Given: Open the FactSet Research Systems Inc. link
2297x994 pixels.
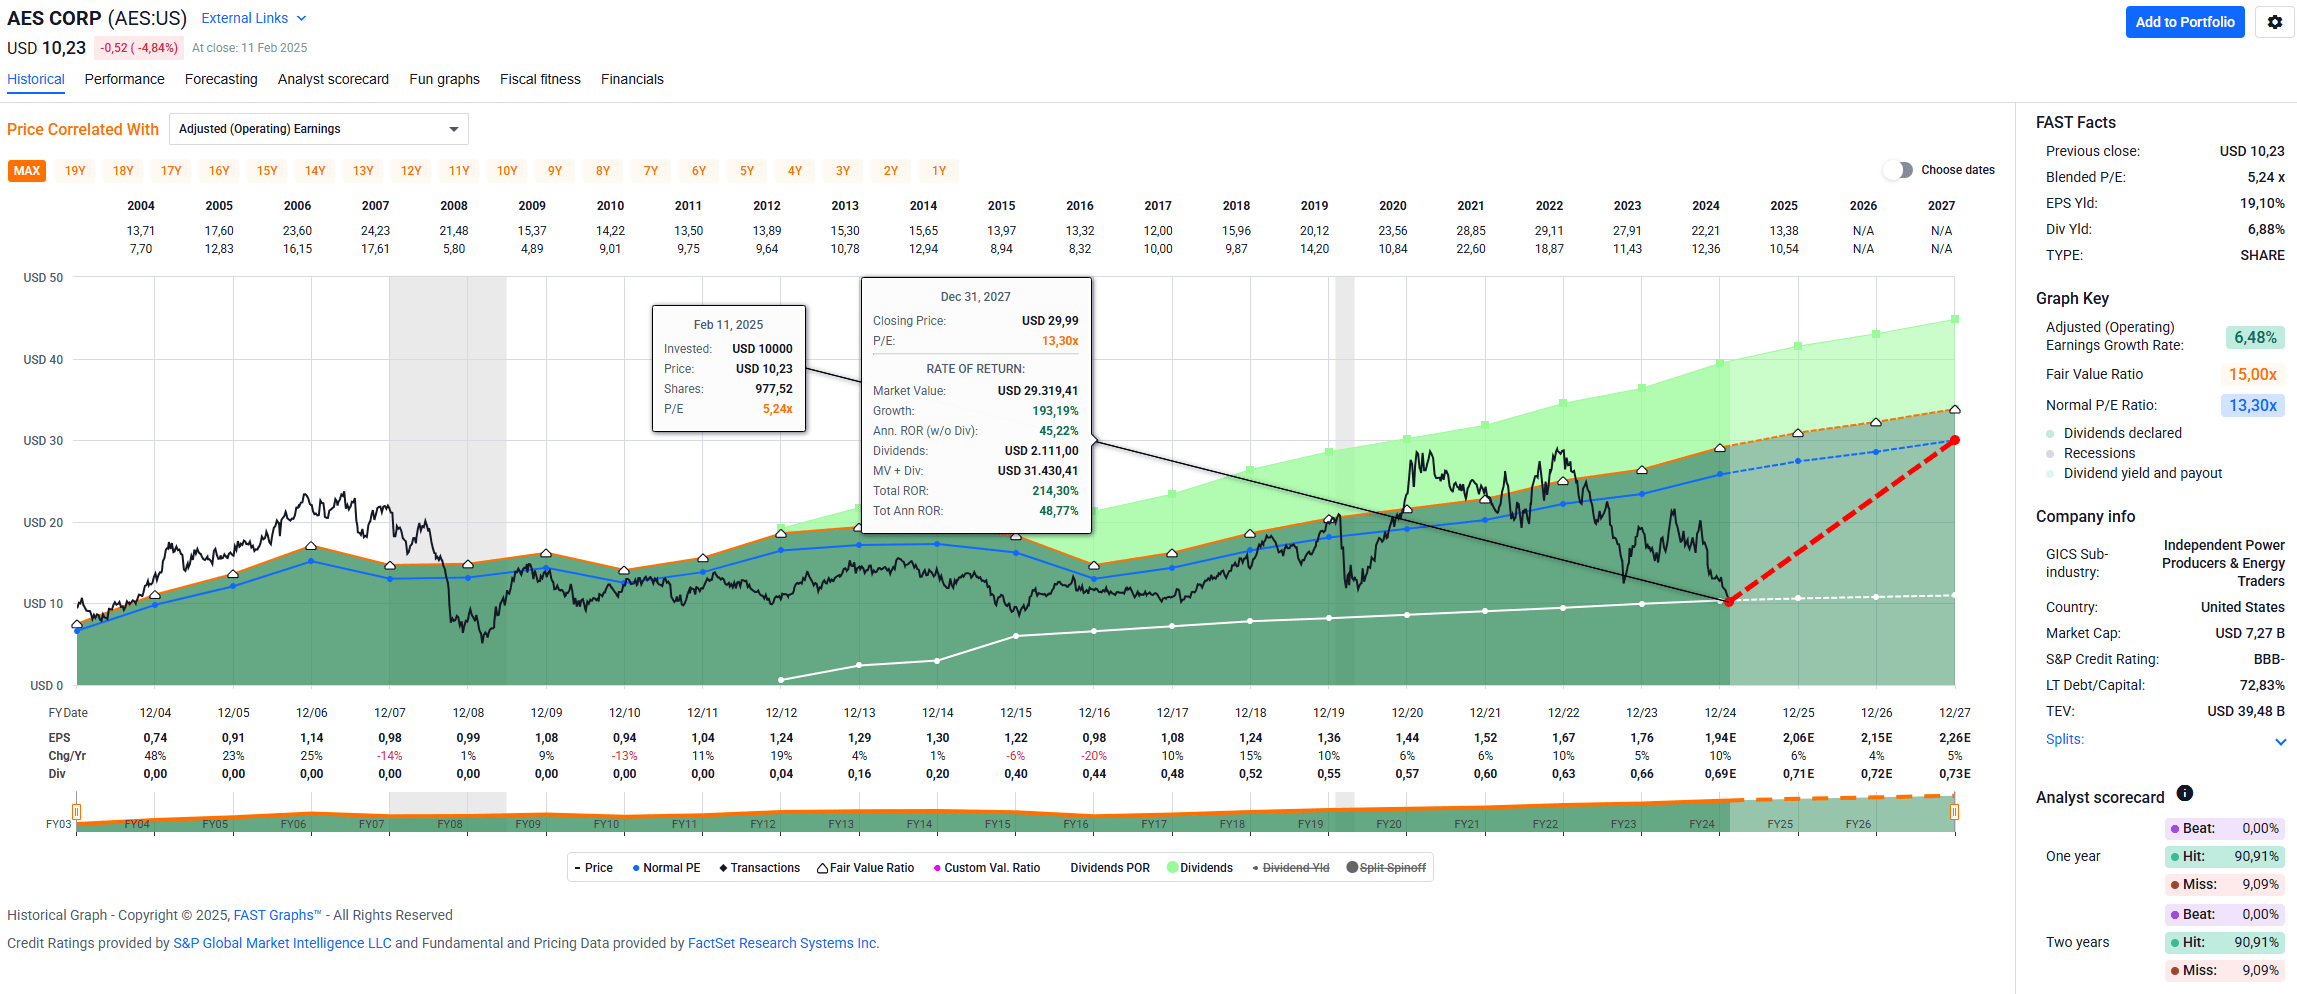Looking at the screenshot, I should (x=782, y=942).
